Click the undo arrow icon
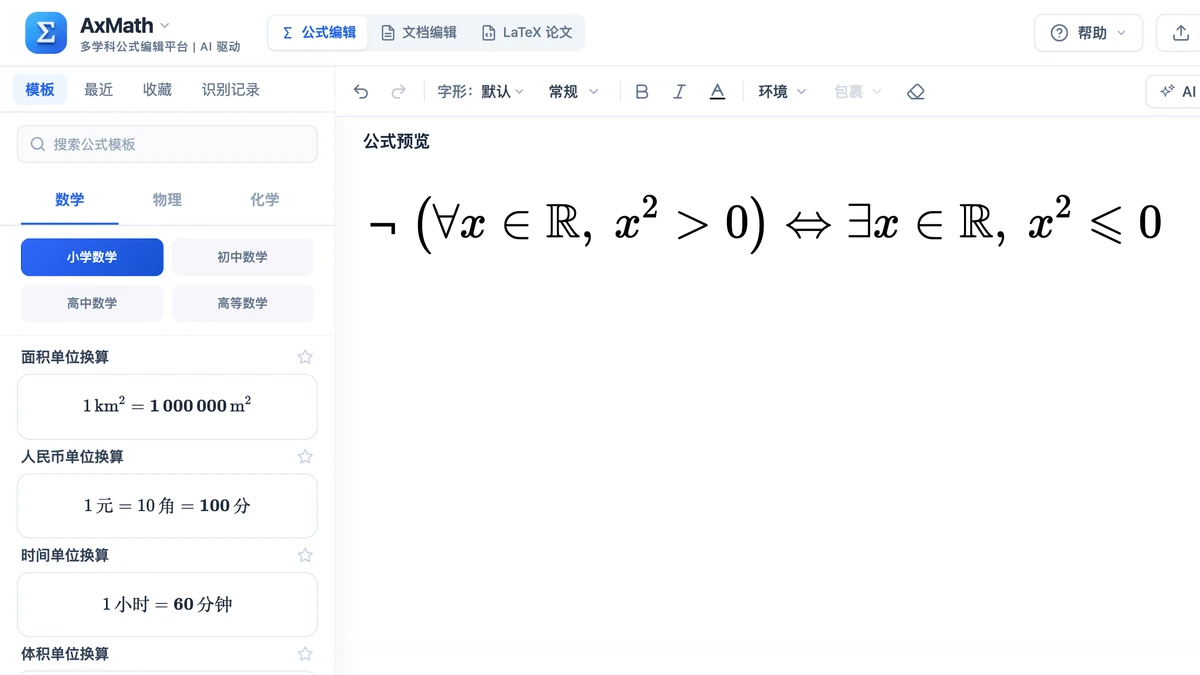This screenshot has height=675, width=1200. click(x=361, y=92)
